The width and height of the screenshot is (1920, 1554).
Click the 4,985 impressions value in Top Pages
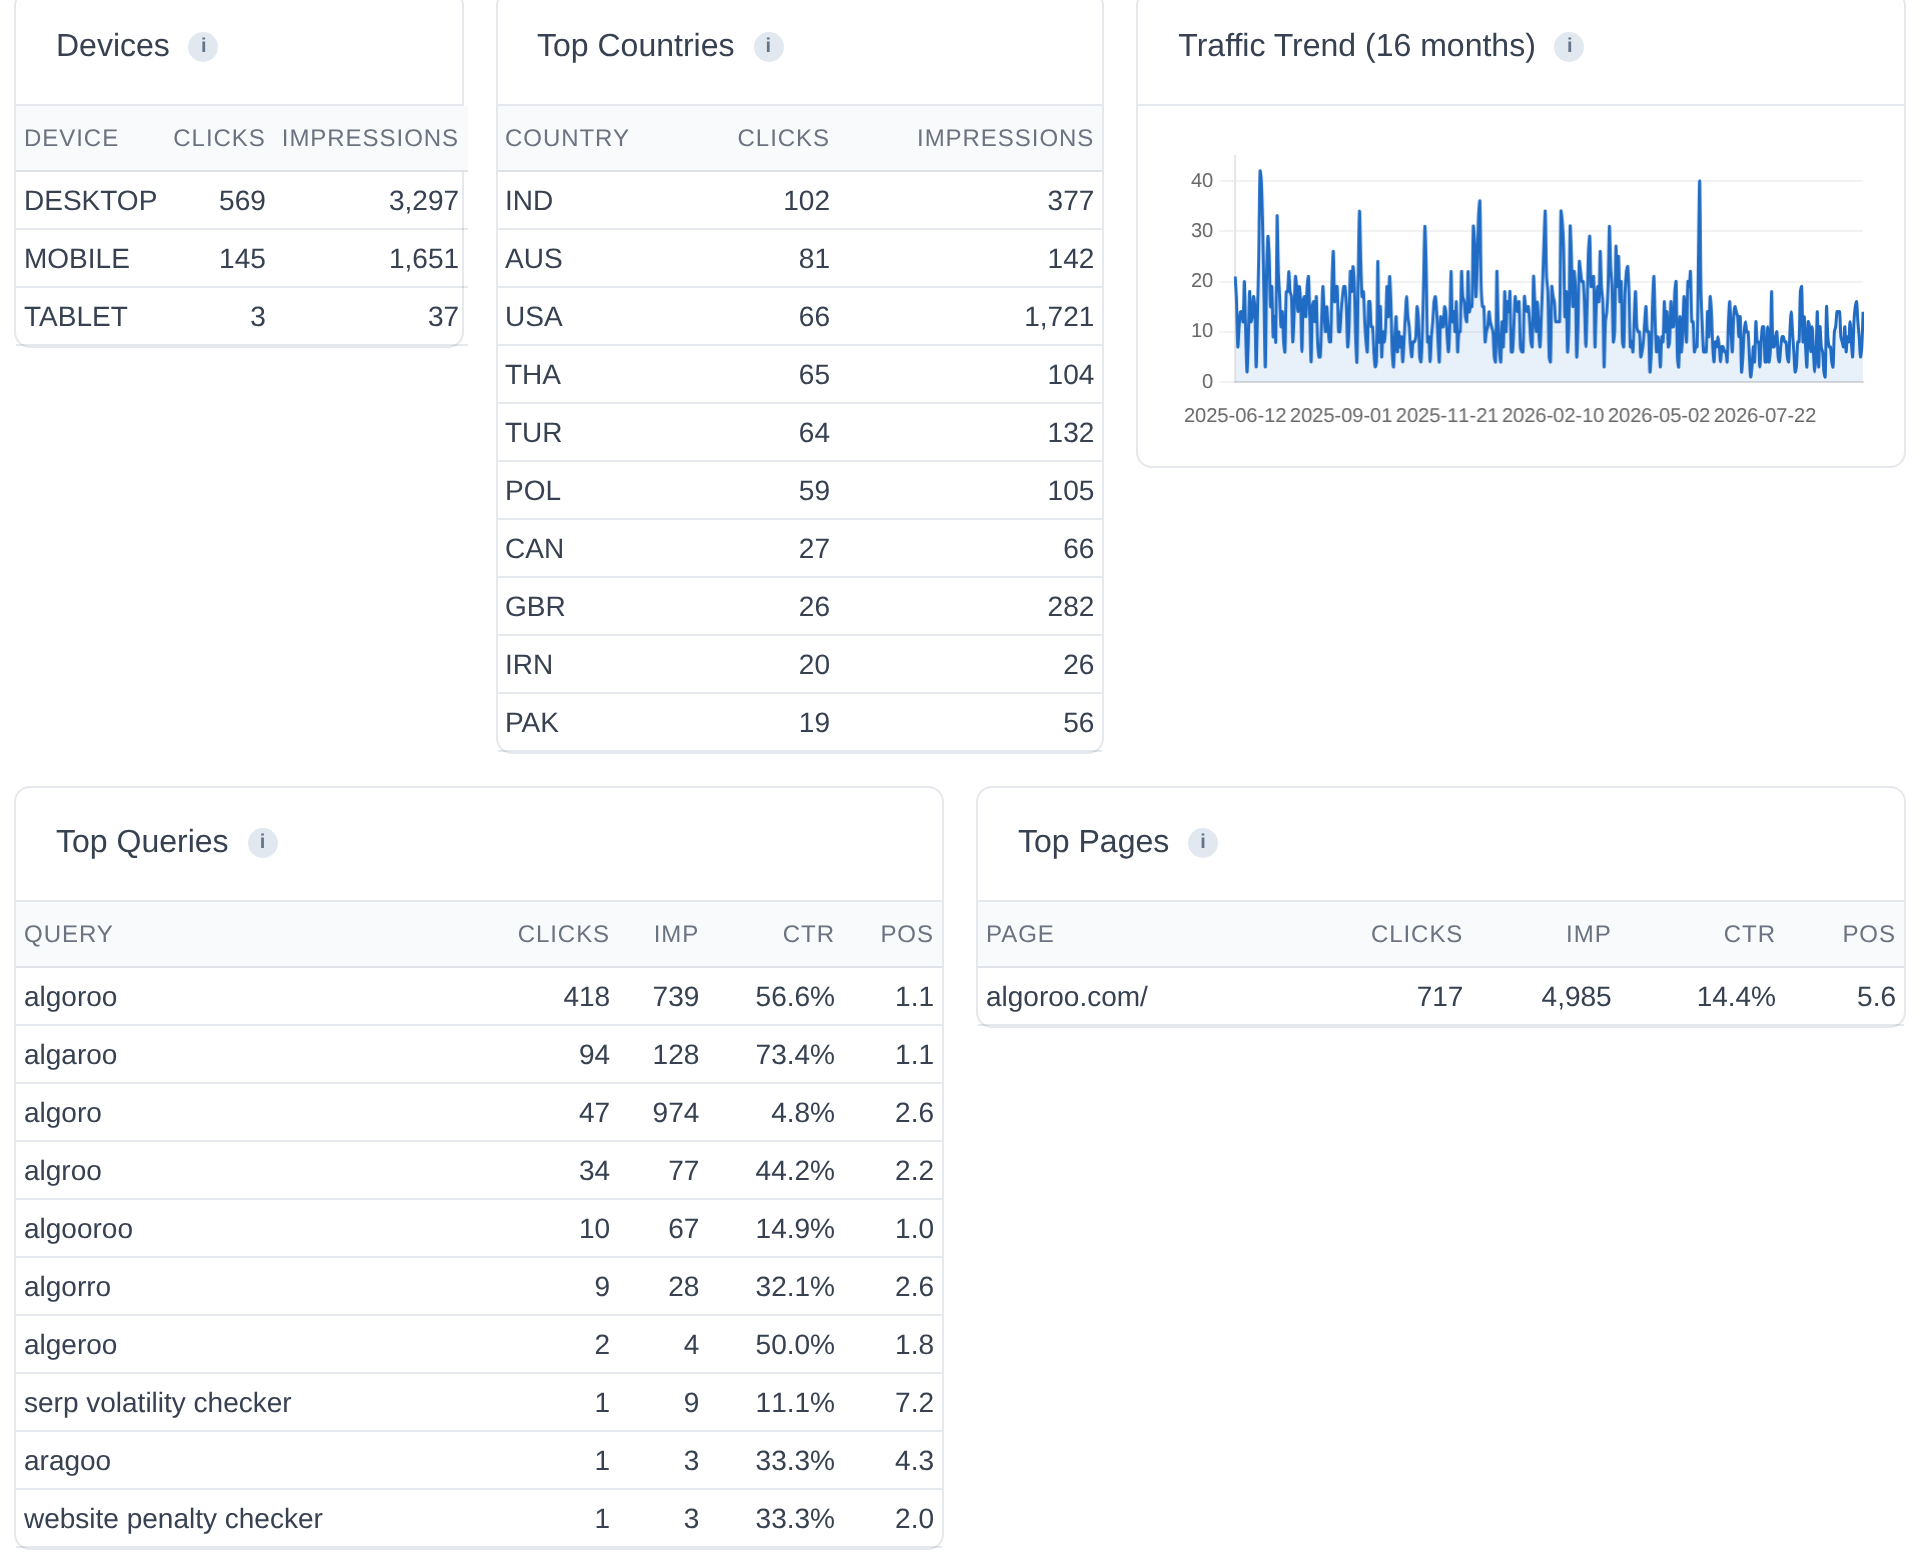(1576, 997)
